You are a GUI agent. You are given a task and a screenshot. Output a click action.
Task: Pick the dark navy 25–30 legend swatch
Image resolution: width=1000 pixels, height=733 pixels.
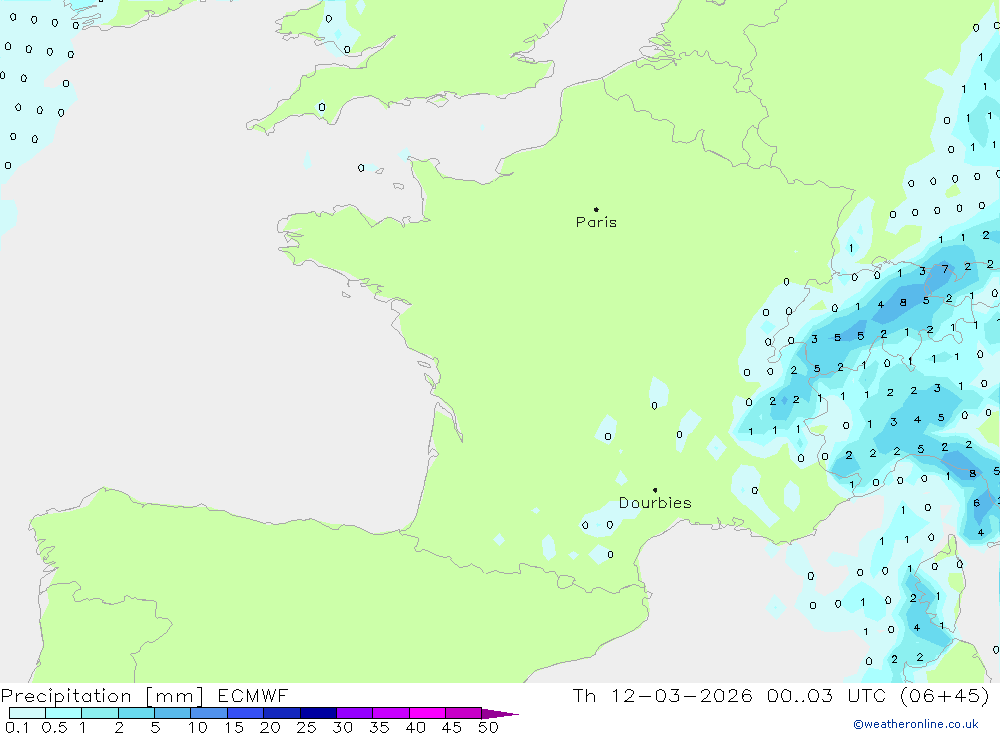318,714
